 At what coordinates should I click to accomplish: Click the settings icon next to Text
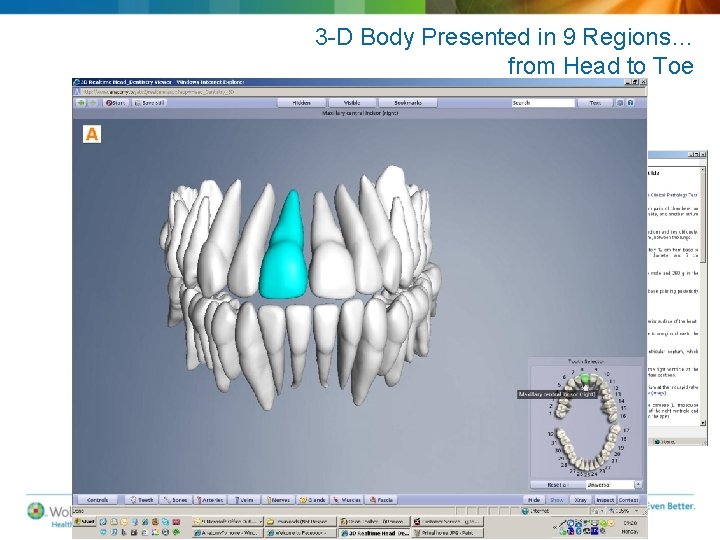point(620,103)
